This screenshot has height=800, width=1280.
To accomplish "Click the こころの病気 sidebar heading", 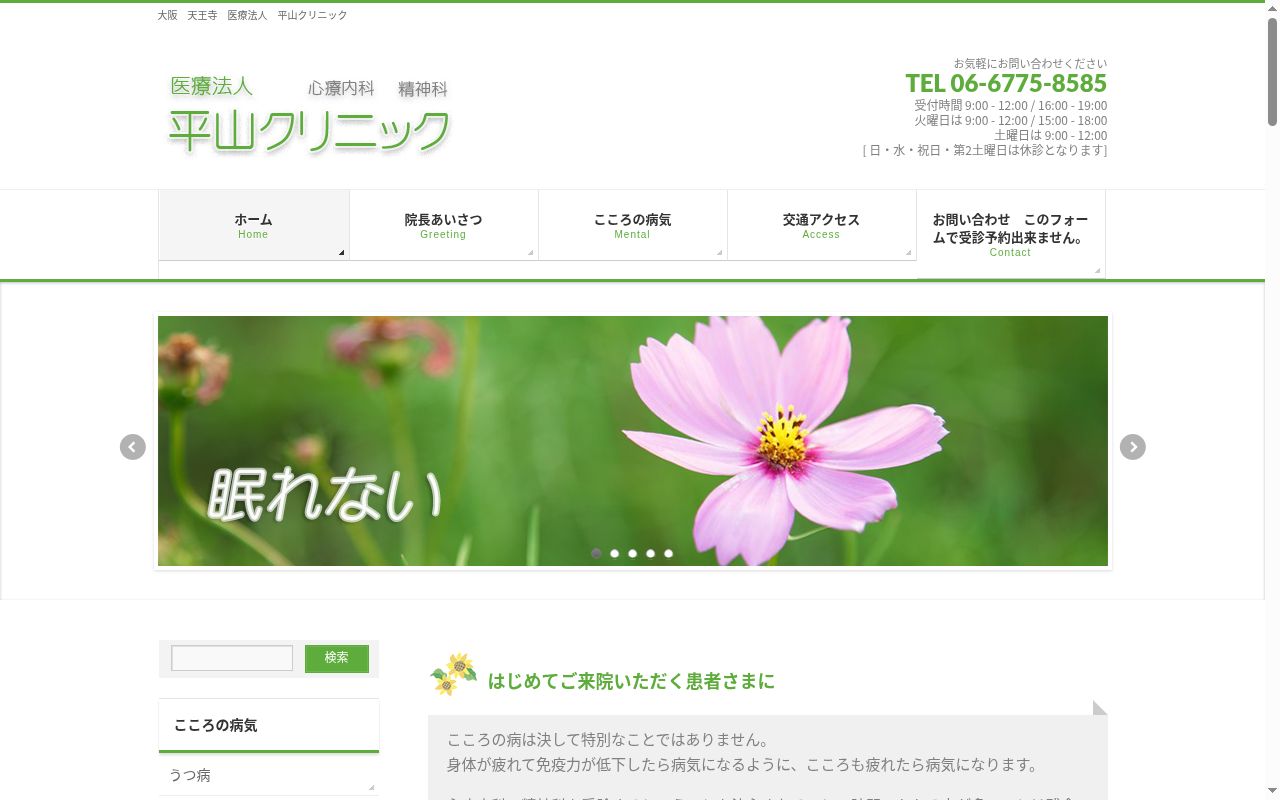I will click(x=216, y=725).
